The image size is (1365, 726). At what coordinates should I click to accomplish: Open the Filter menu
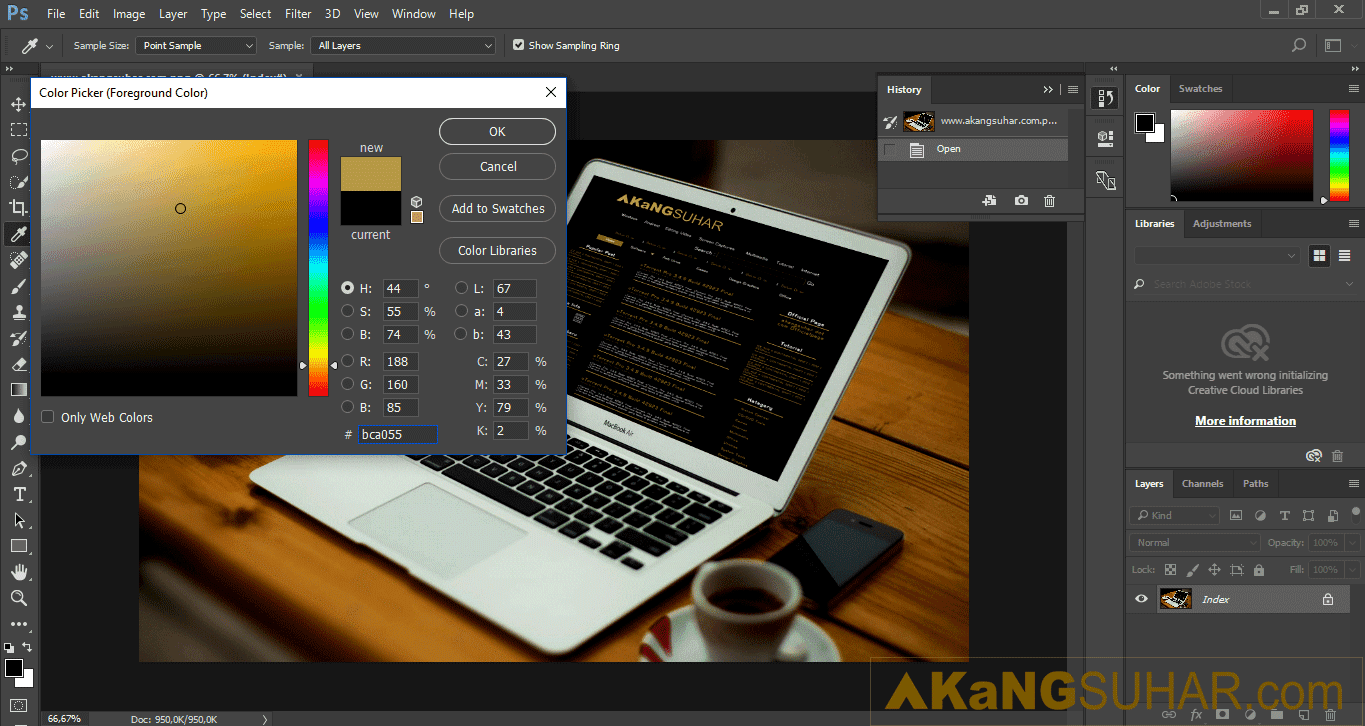pos(298,14)
